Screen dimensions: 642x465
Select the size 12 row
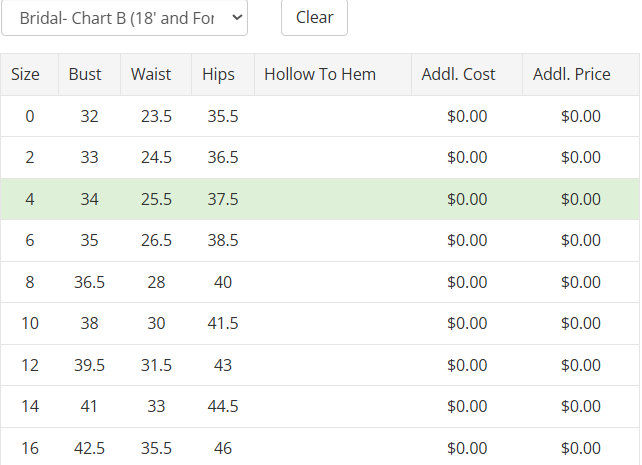pos(30,365)
